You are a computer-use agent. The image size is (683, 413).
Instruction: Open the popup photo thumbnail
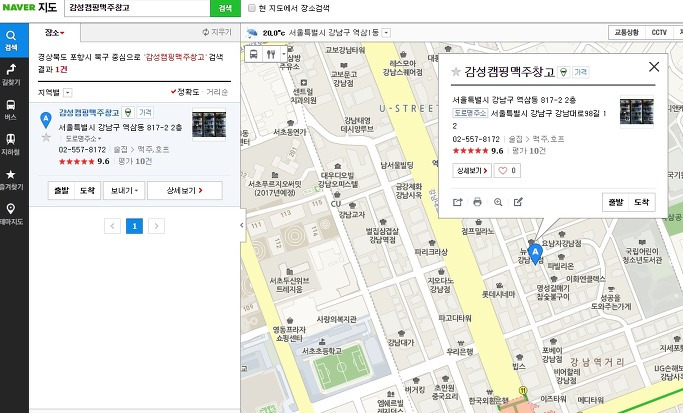[636, 112]
